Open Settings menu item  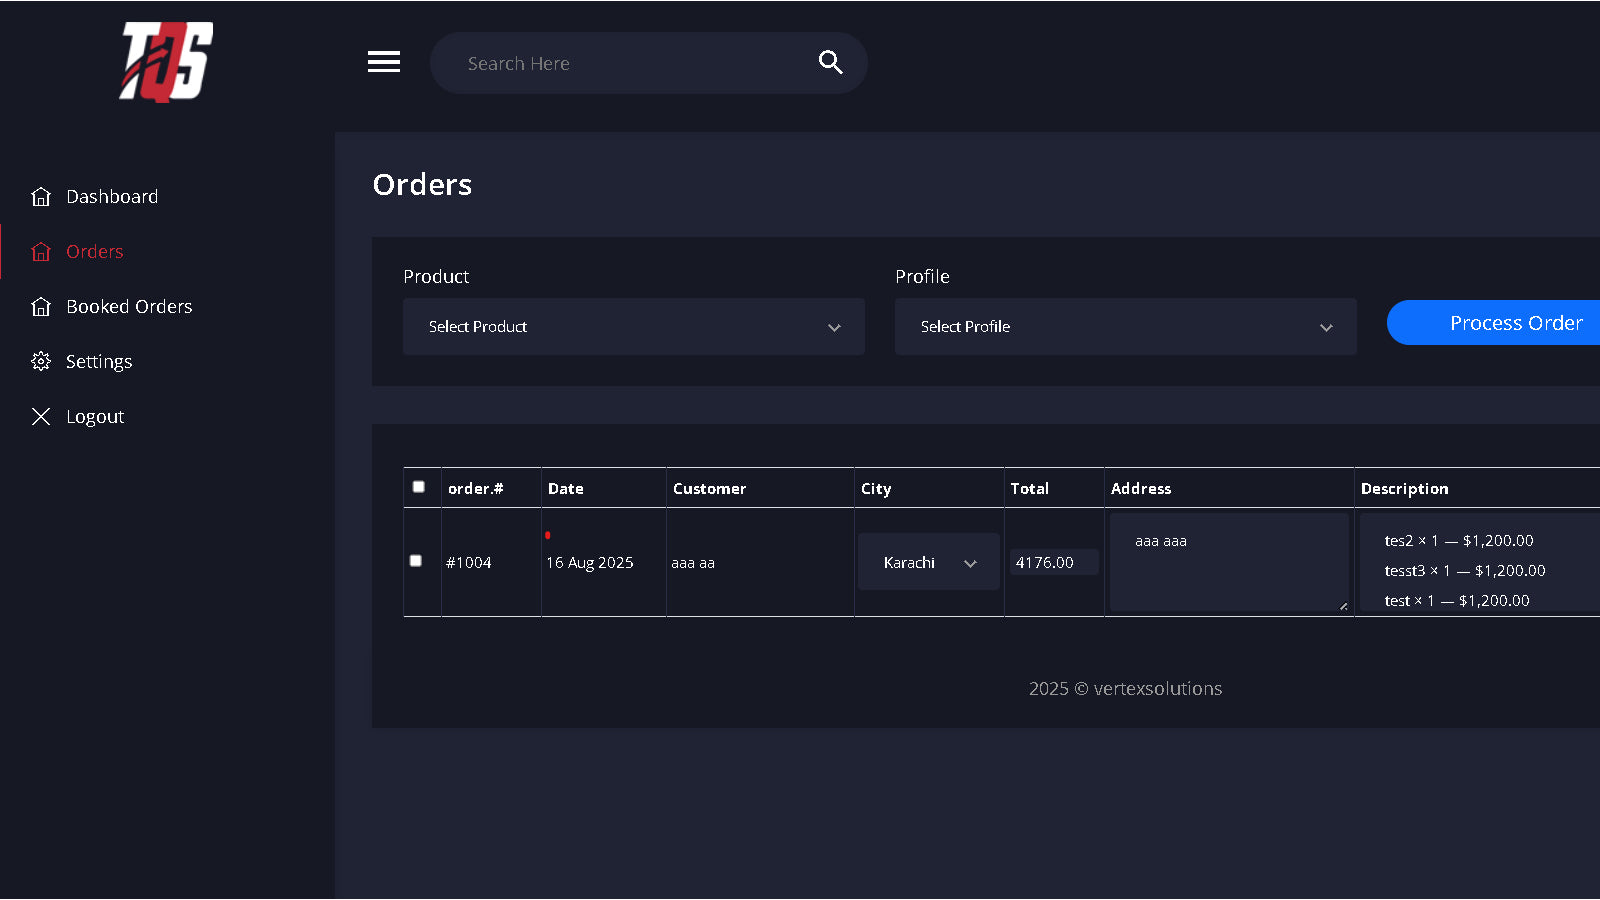click(x=99, y=362)
